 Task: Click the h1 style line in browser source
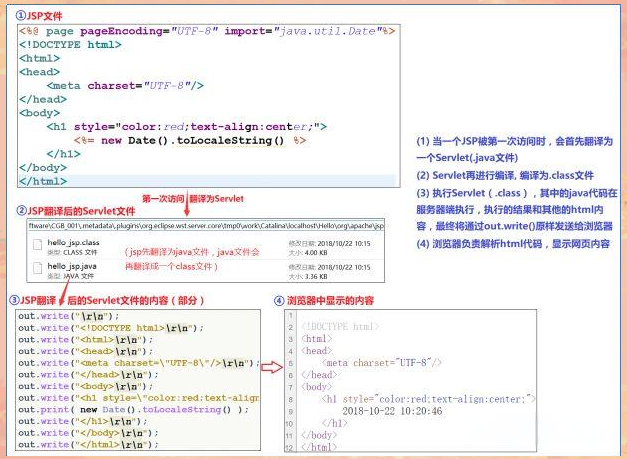click(428, 399)
